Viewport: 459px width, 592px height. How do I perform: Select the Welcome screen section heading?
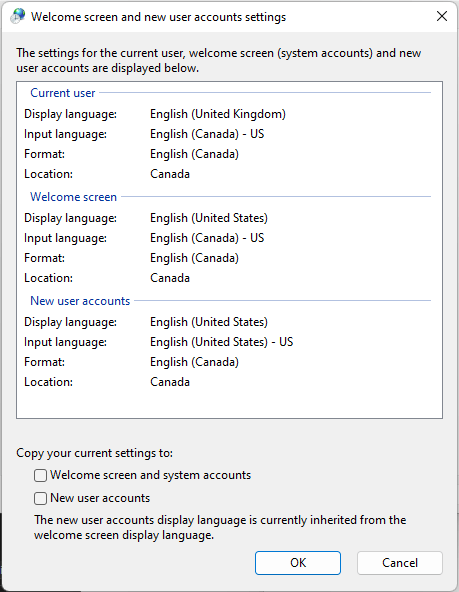pyautogui.click(x=74, y=197)
